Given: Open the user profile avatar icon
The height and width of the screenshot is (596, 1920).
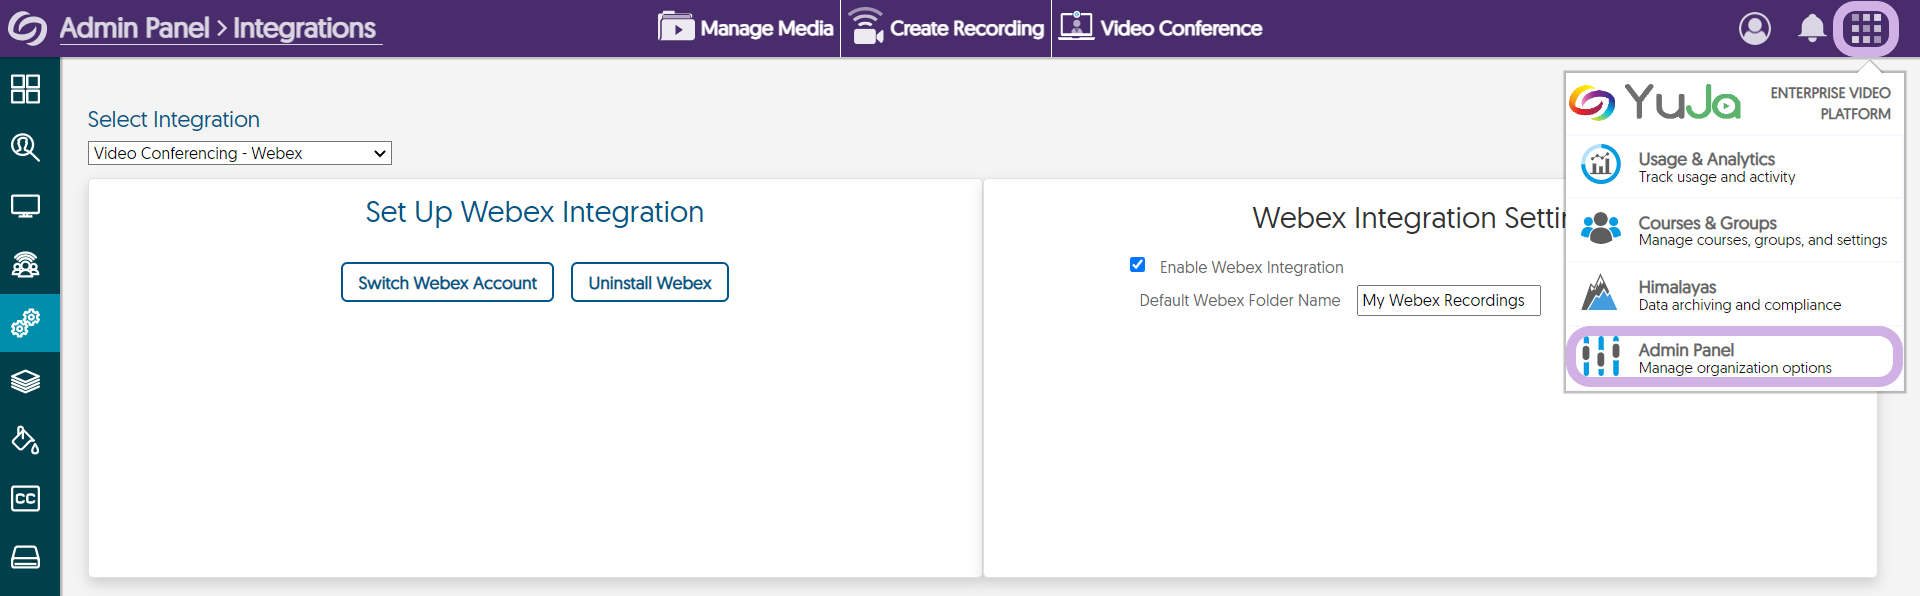Looking at the screenshot, I should 1754,28.
